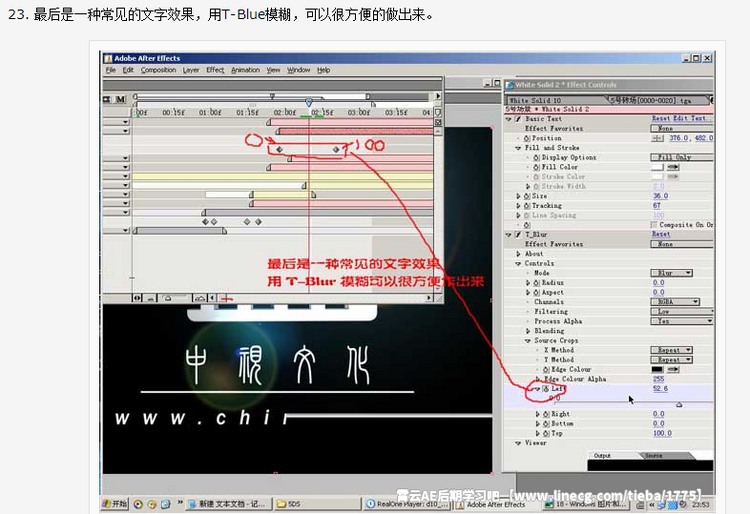Toggle the Display Options stopwatch
Screen dimensions: 750x514
click(x=536, y=157)
